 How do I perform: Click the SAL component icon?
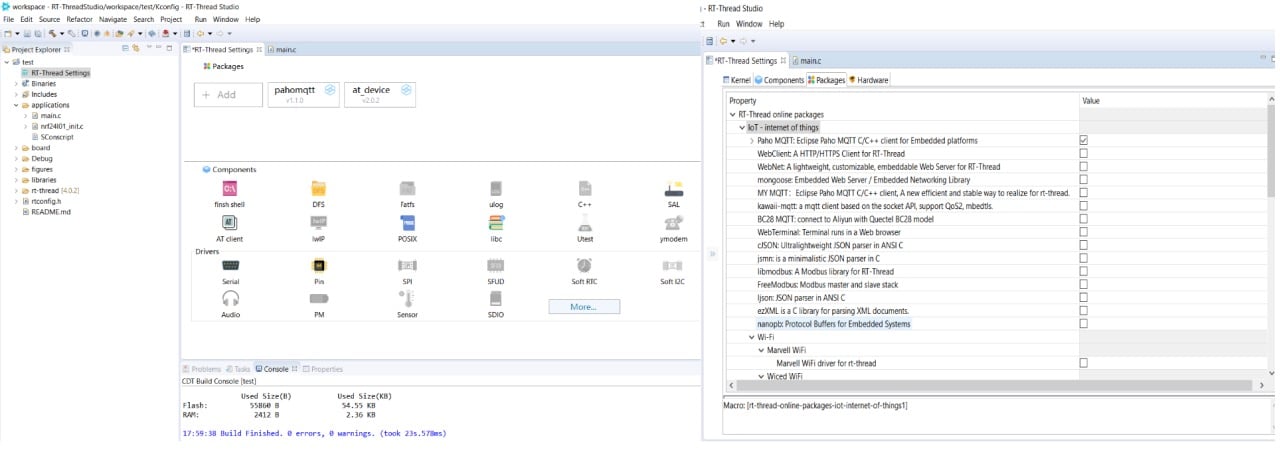pos(673,189)
